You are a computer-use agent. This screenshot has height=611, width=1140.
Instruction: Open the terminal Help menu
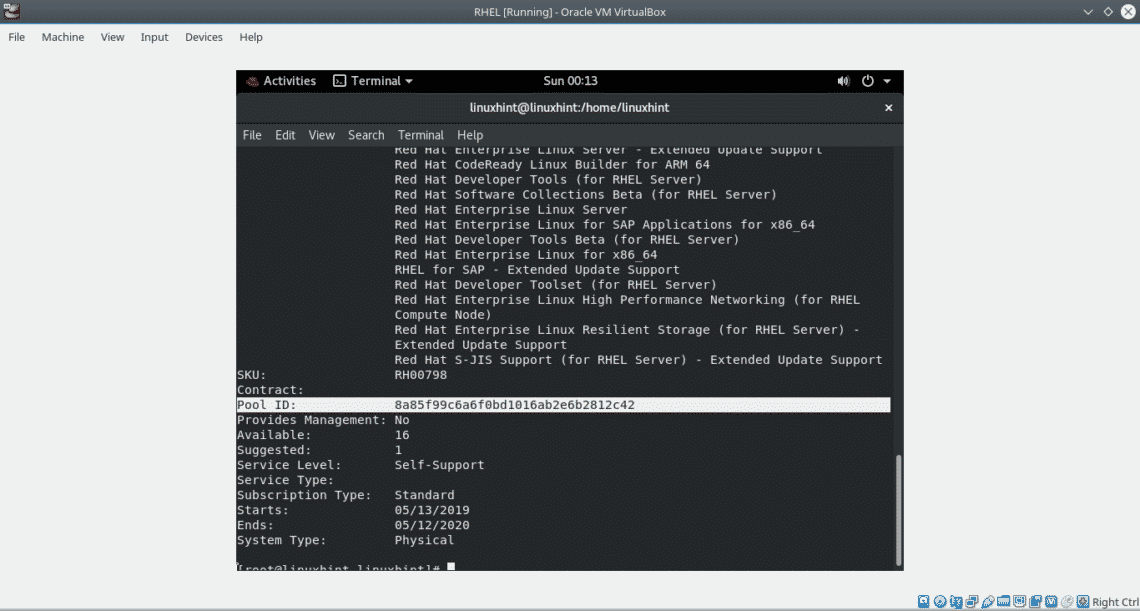pyautogui.click(x=470, y=135)
